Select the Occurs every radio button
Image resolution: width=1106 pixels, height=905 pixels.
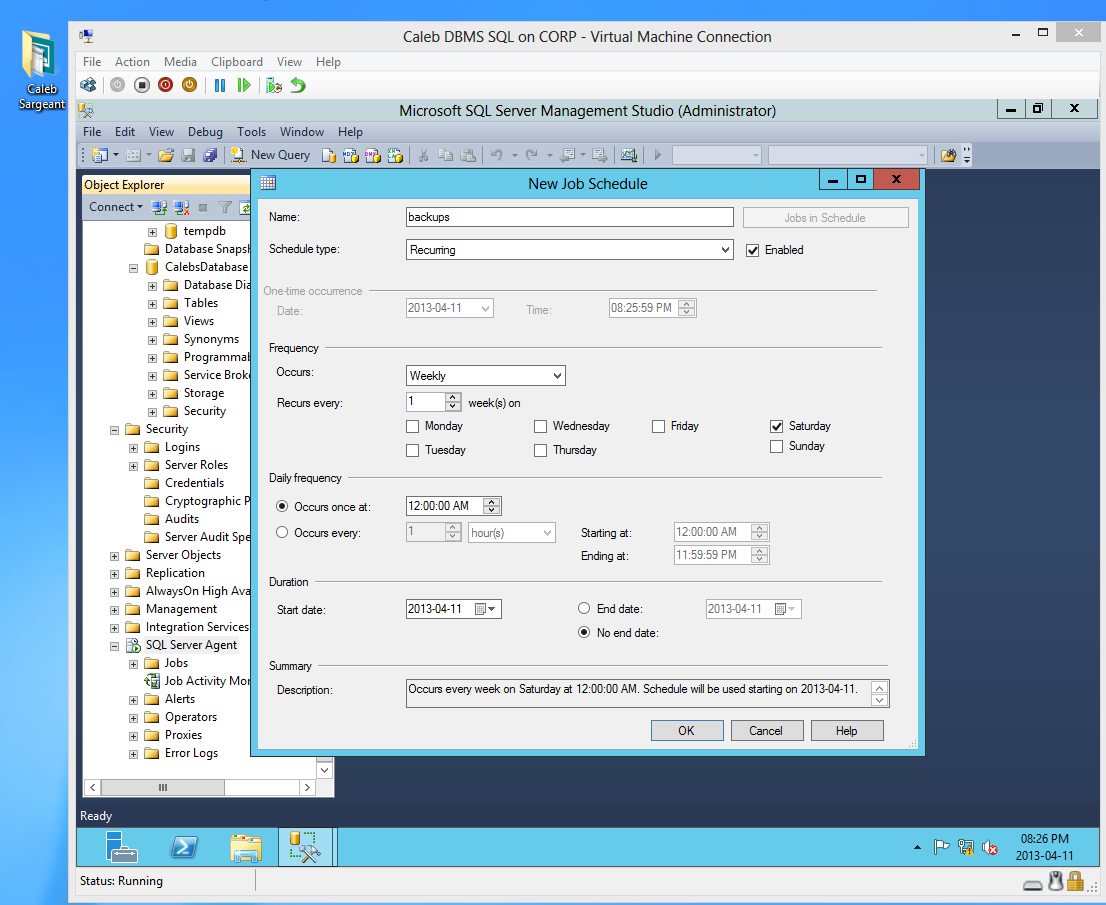tap(282, 533)
